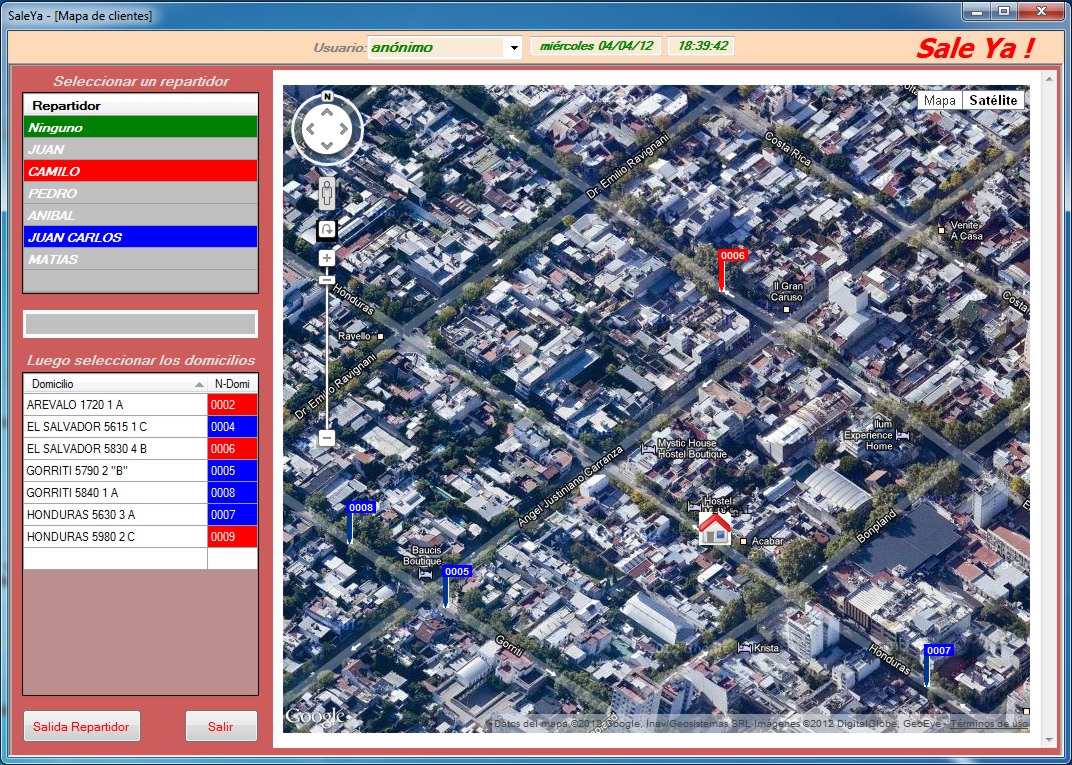Image resolution: width=1072 pixels, height=765 pixels.
Task: Click the blue 0005 map marker
Action: pos(457,572)
